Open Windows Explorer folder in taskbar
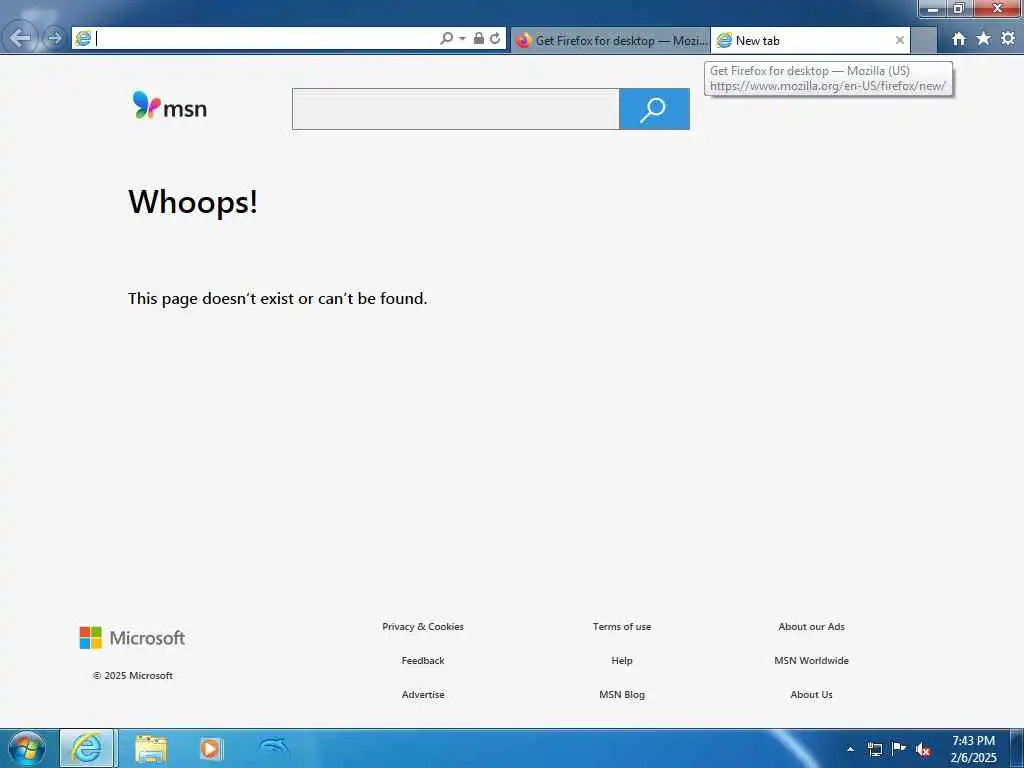This screenshot has height=768, width=1024. click(151, 749)
